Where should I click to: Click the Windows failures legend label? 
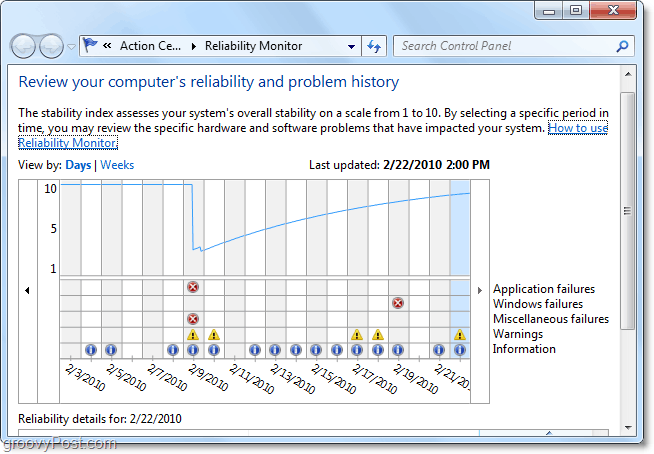[x=538, y=304]
